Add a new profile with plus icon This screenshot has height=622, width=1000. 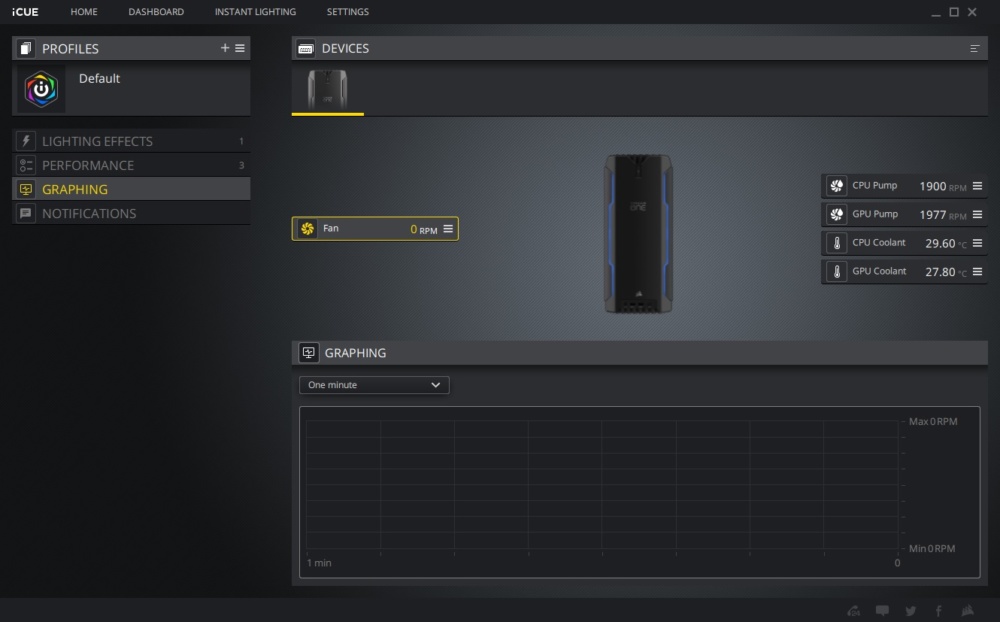(x=224, y=48)
